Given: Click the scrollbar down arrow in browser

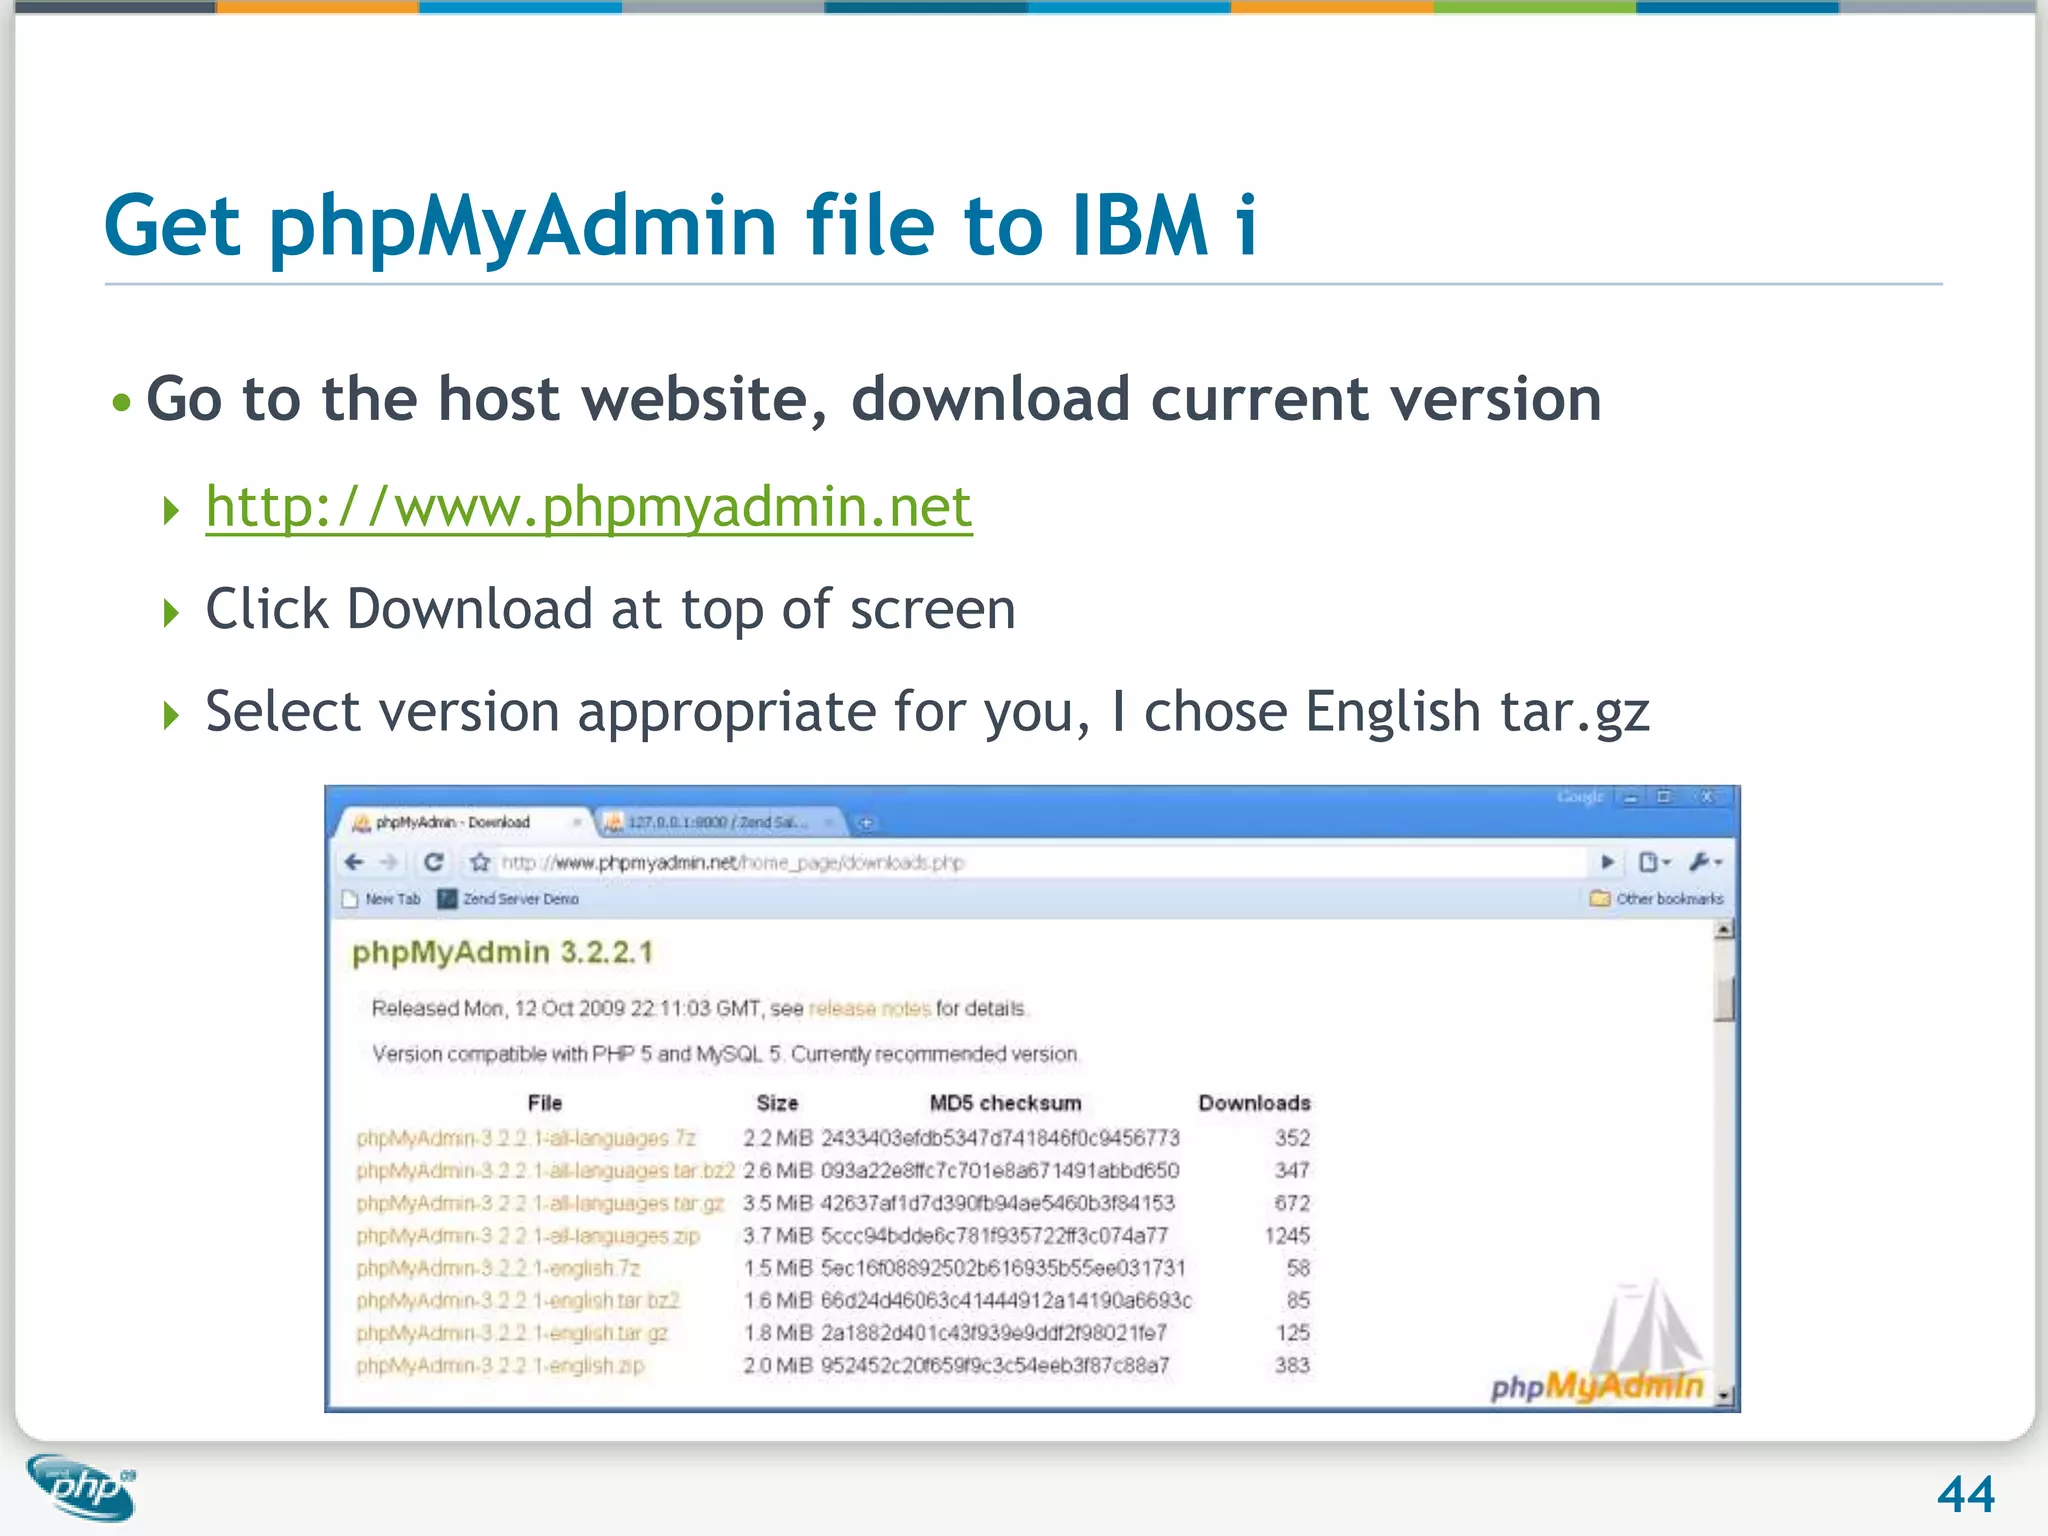Looking at the screenshot, I should tap(1724, 1395).
